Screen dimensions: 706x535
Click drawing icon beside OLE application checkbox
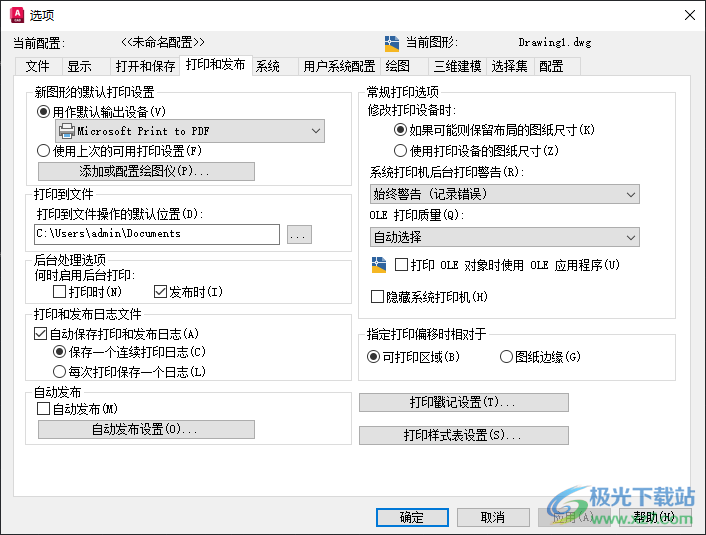point(379,265)
